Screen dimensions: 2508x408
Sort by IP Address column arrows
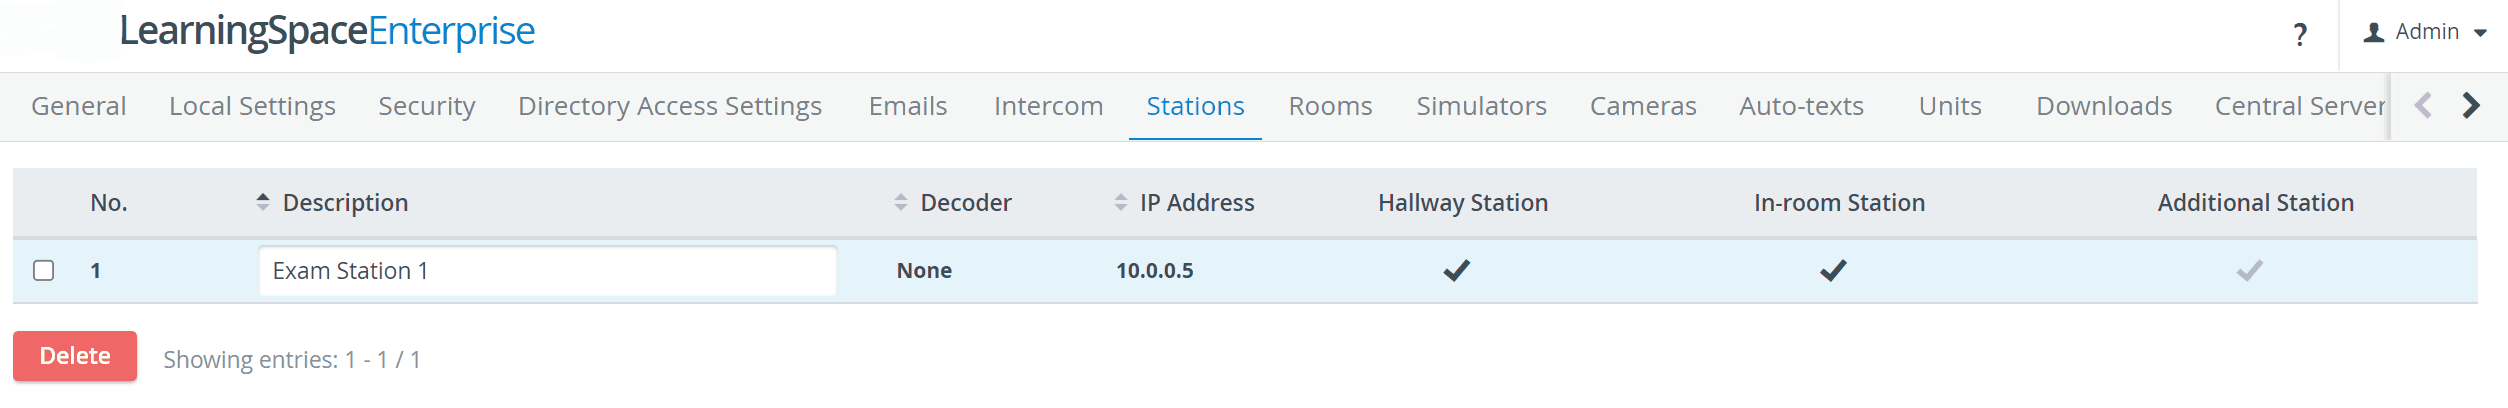pyautogui.click(x=1120, y=202)
